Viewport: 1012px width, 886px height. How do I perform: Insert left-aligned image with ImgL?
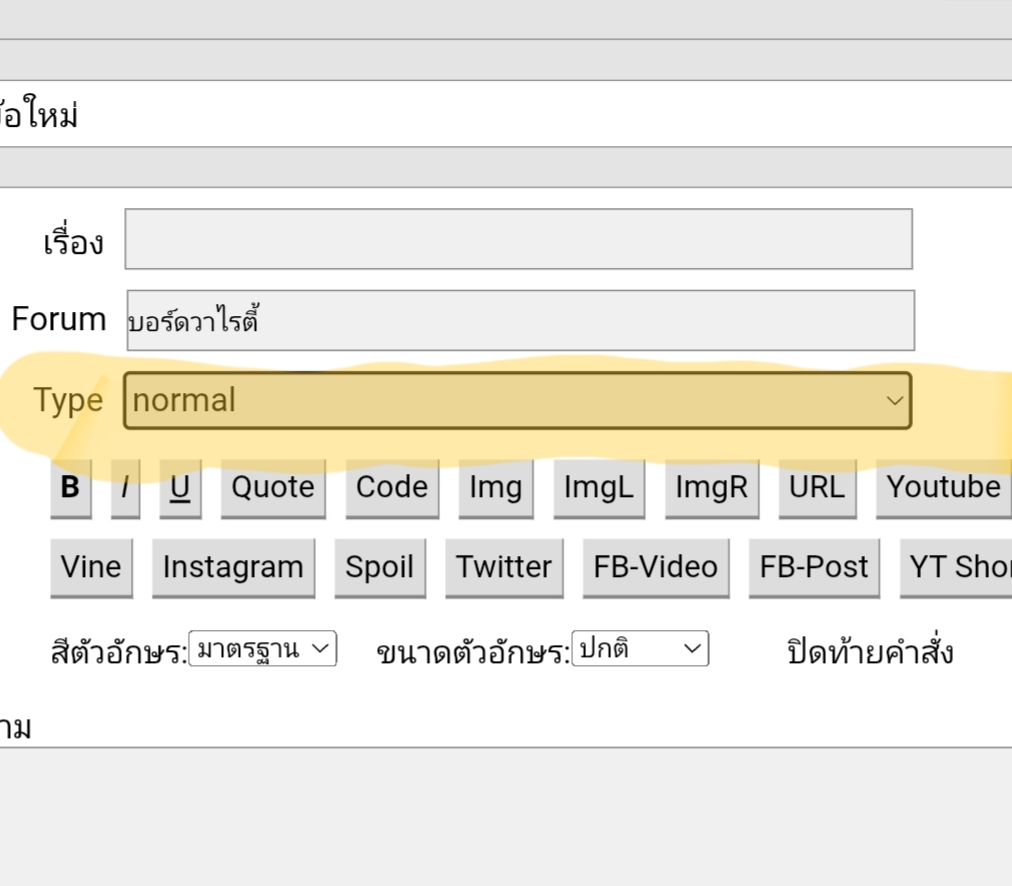tap(599, 488)
